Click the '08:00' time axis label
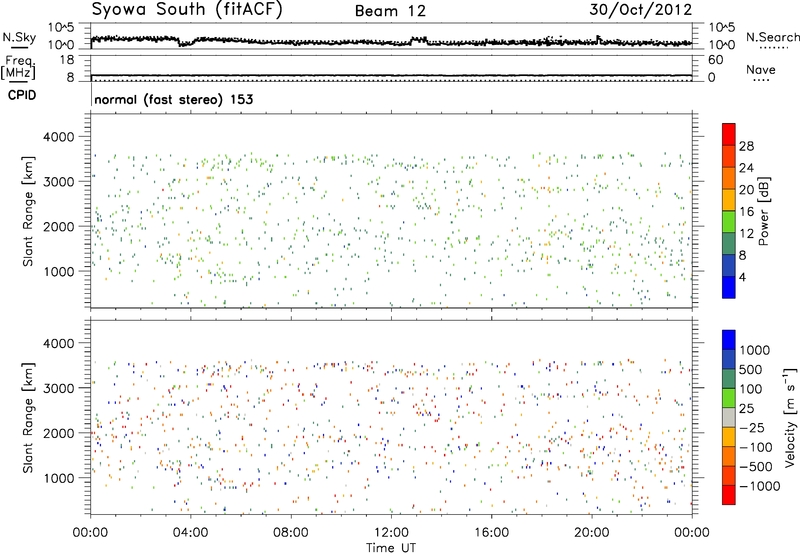The width and height of the screenshot is (800, 554). coord(291,533)
